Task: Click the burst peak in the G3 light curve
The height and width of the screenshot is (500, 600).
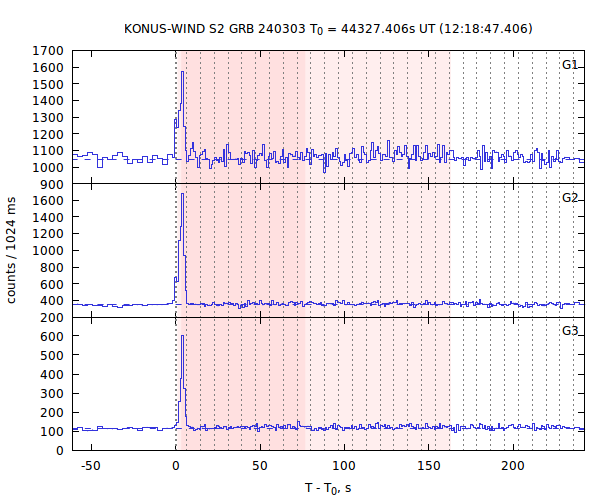Action: coord(183,336)
